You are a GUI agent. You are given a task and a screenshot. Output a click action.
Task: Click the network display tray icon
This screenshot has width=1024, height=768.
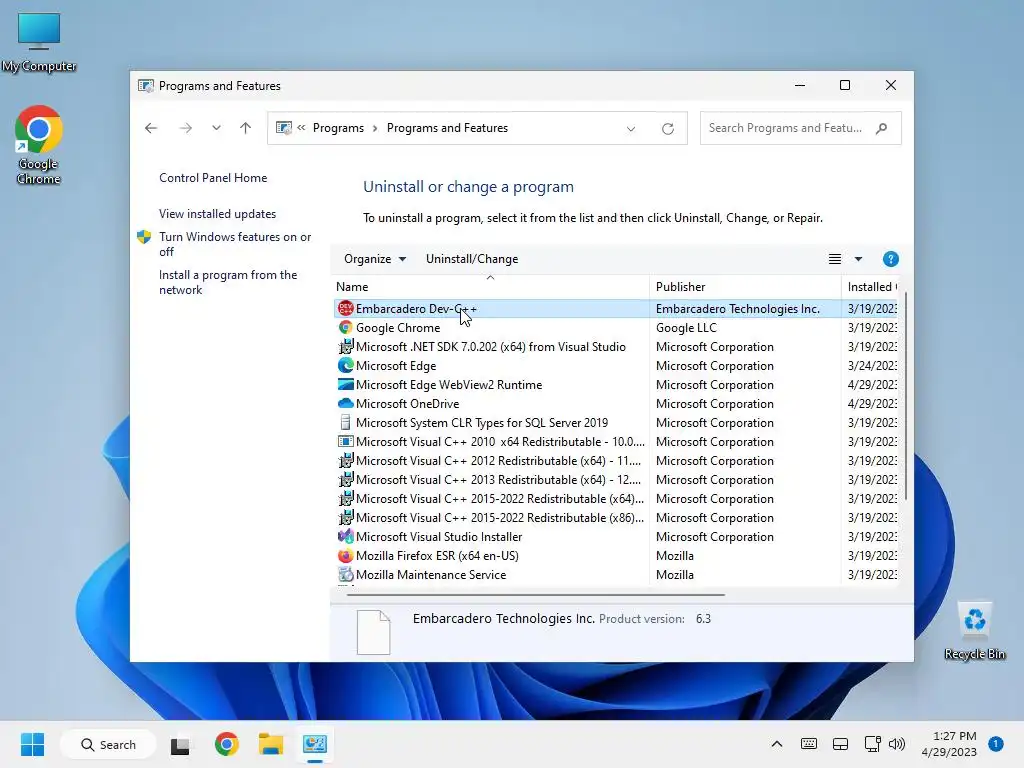tap(872, 744)
